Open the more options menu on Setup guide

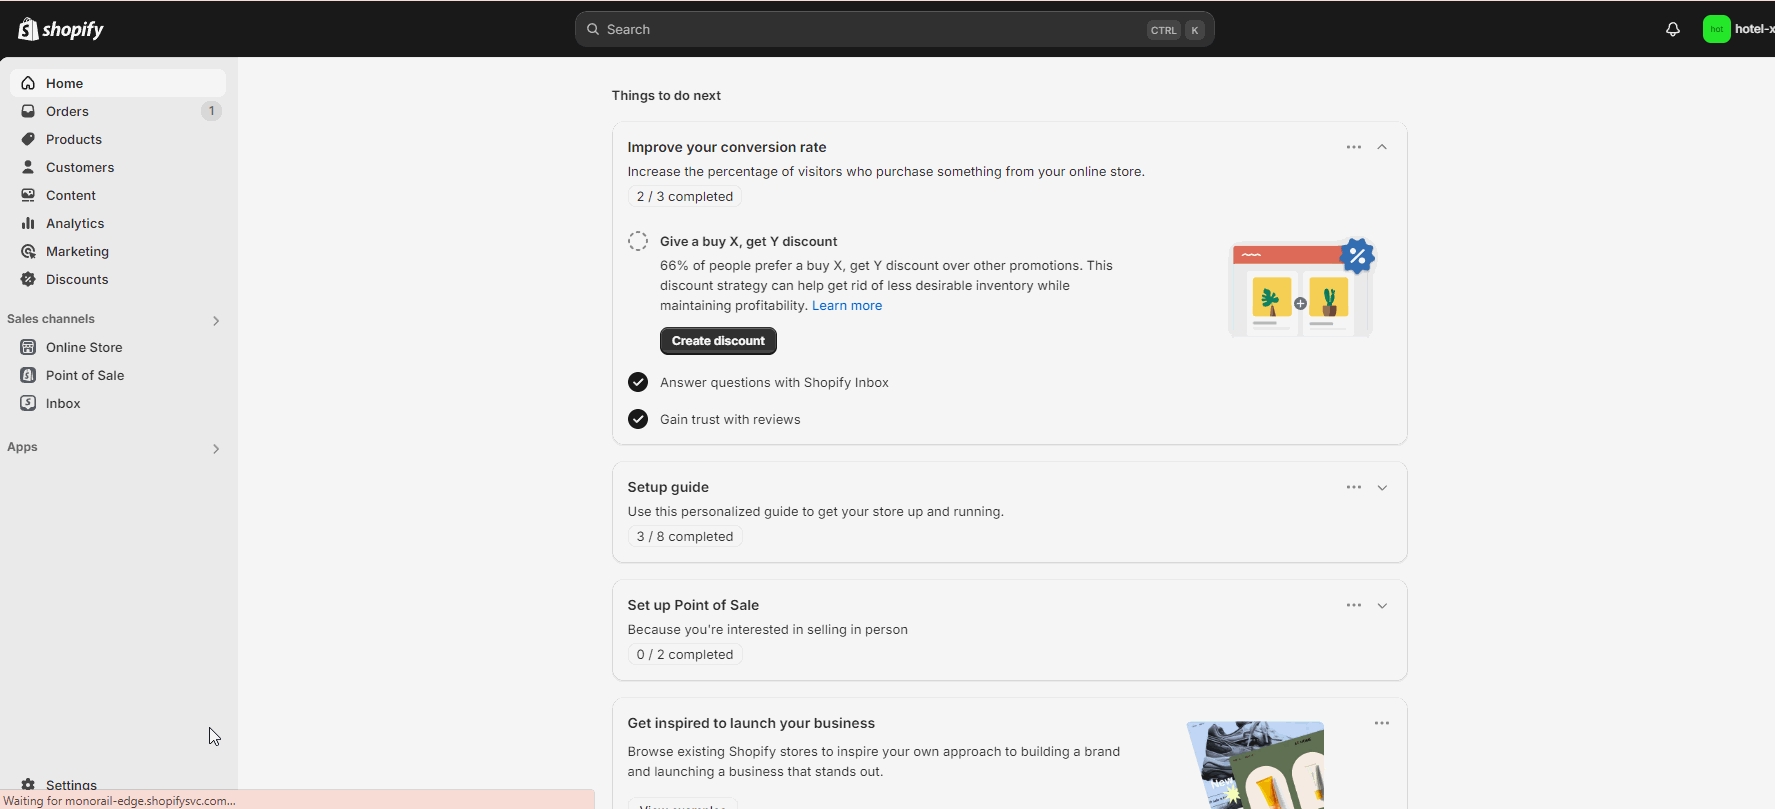[x=1353, y=487]
